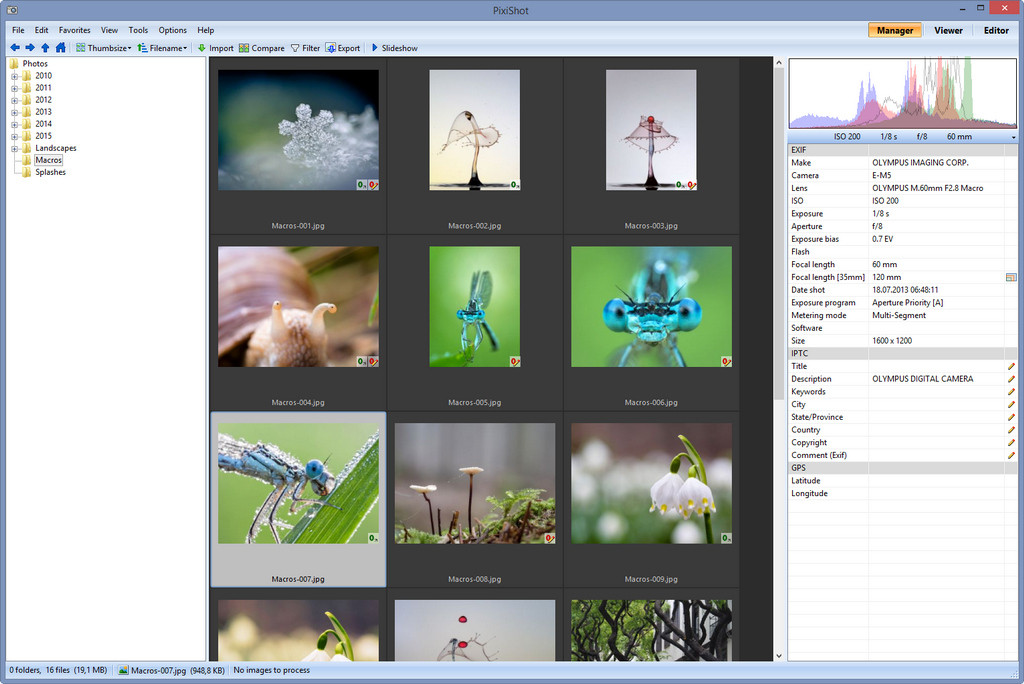This screenshot has height=684, width=1024.
Task: Click the Export toolbar button
Action: 343,48
